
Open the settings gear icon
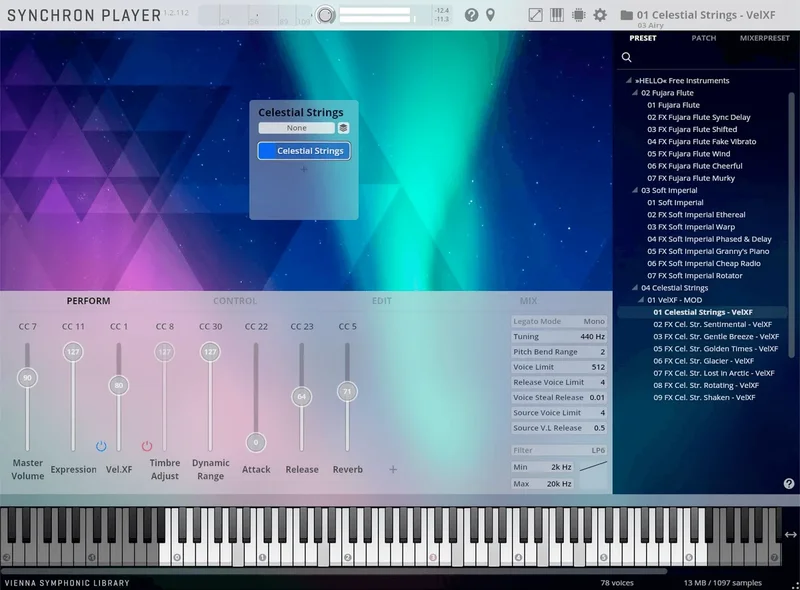tap(600, 15)
